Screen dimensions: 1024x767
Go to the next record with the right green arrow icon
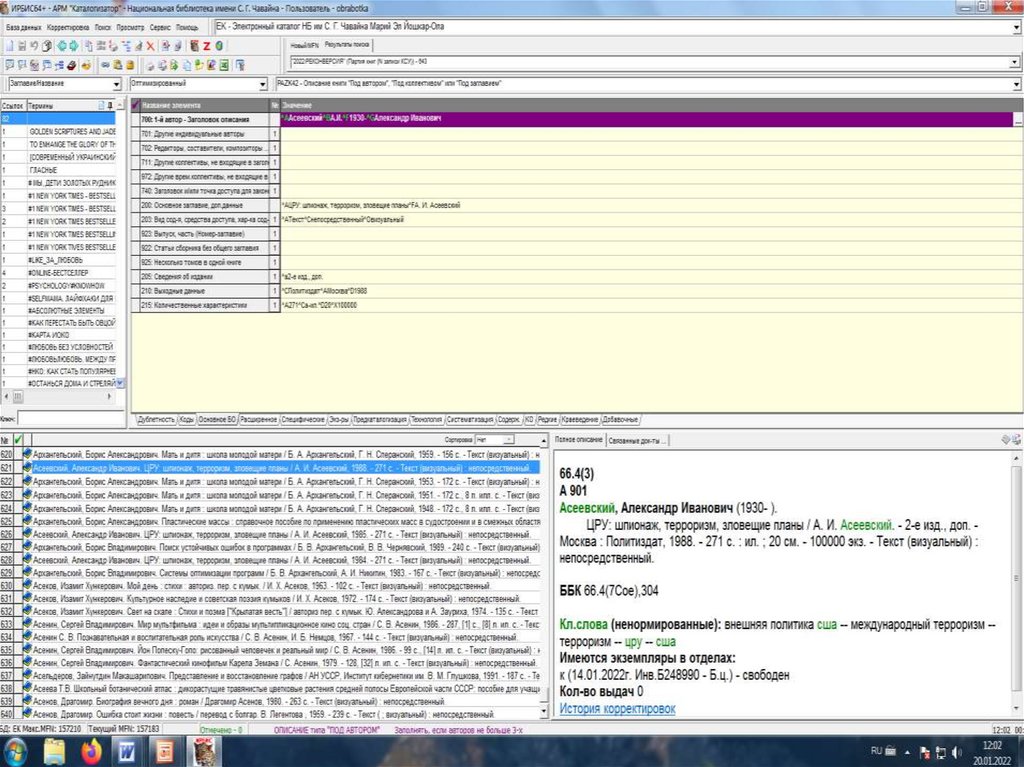point(74,46)
